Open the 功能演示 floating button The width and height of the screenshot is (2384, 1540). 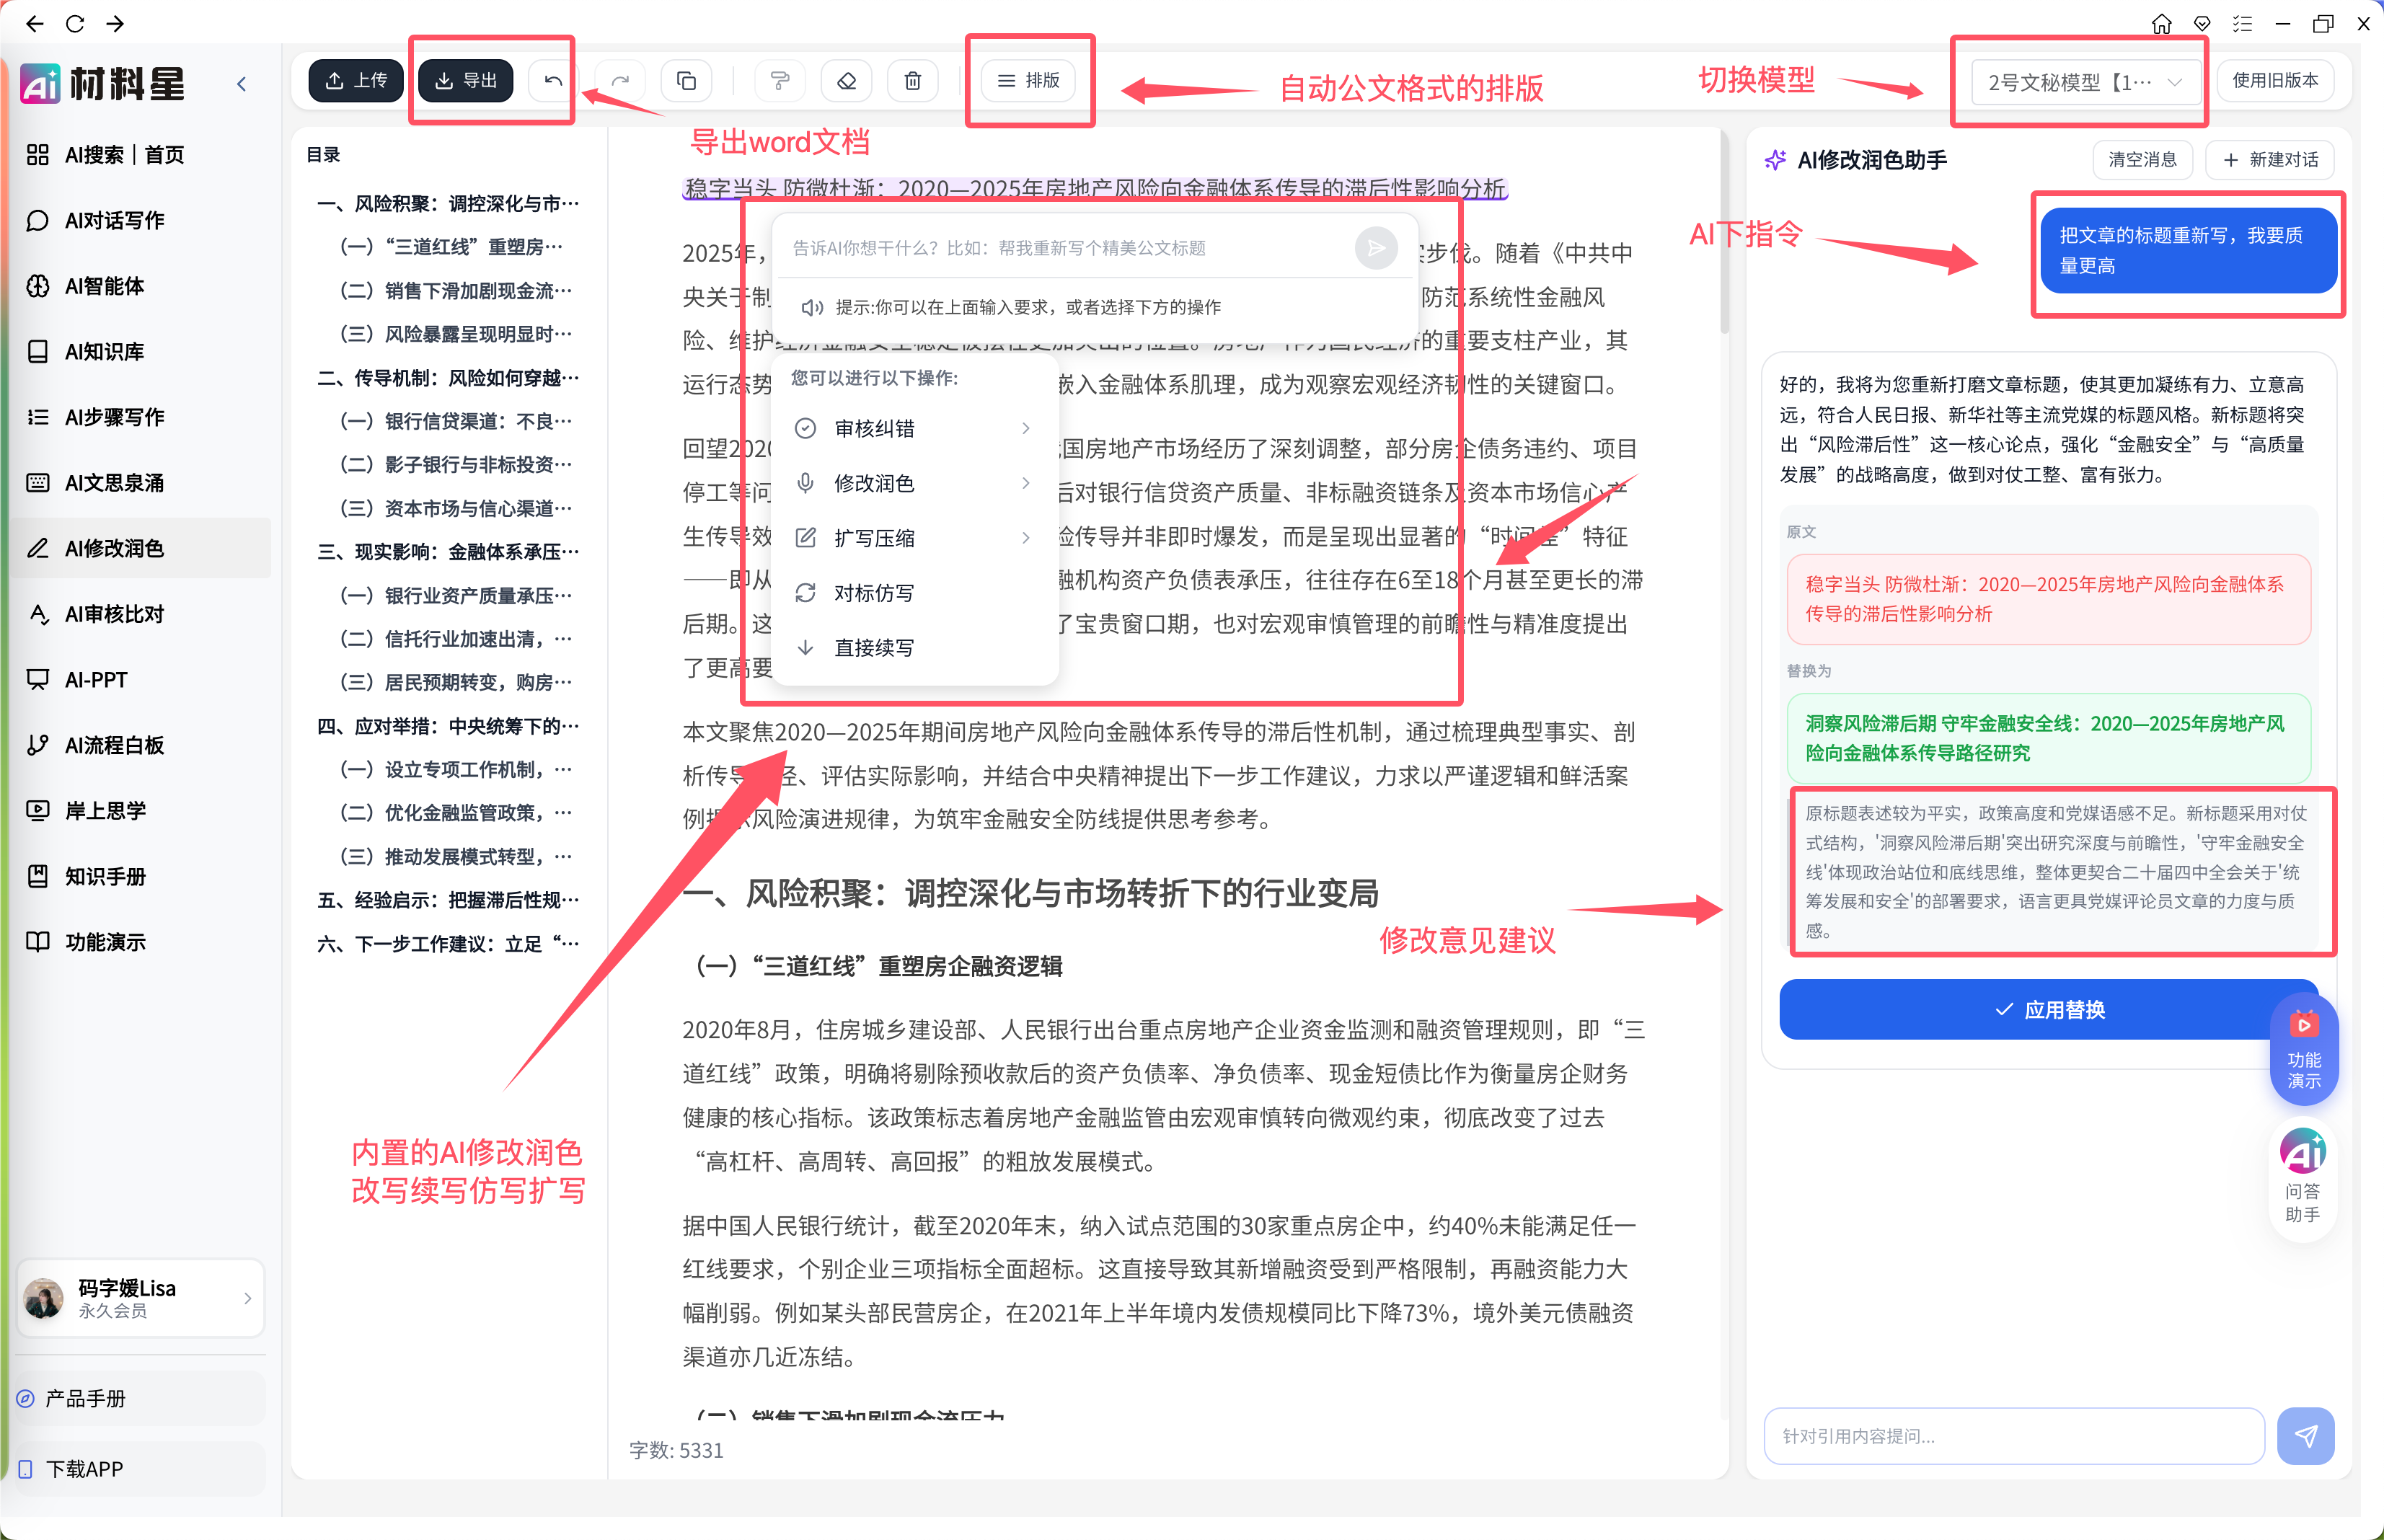click(x=2305, y=1050)
